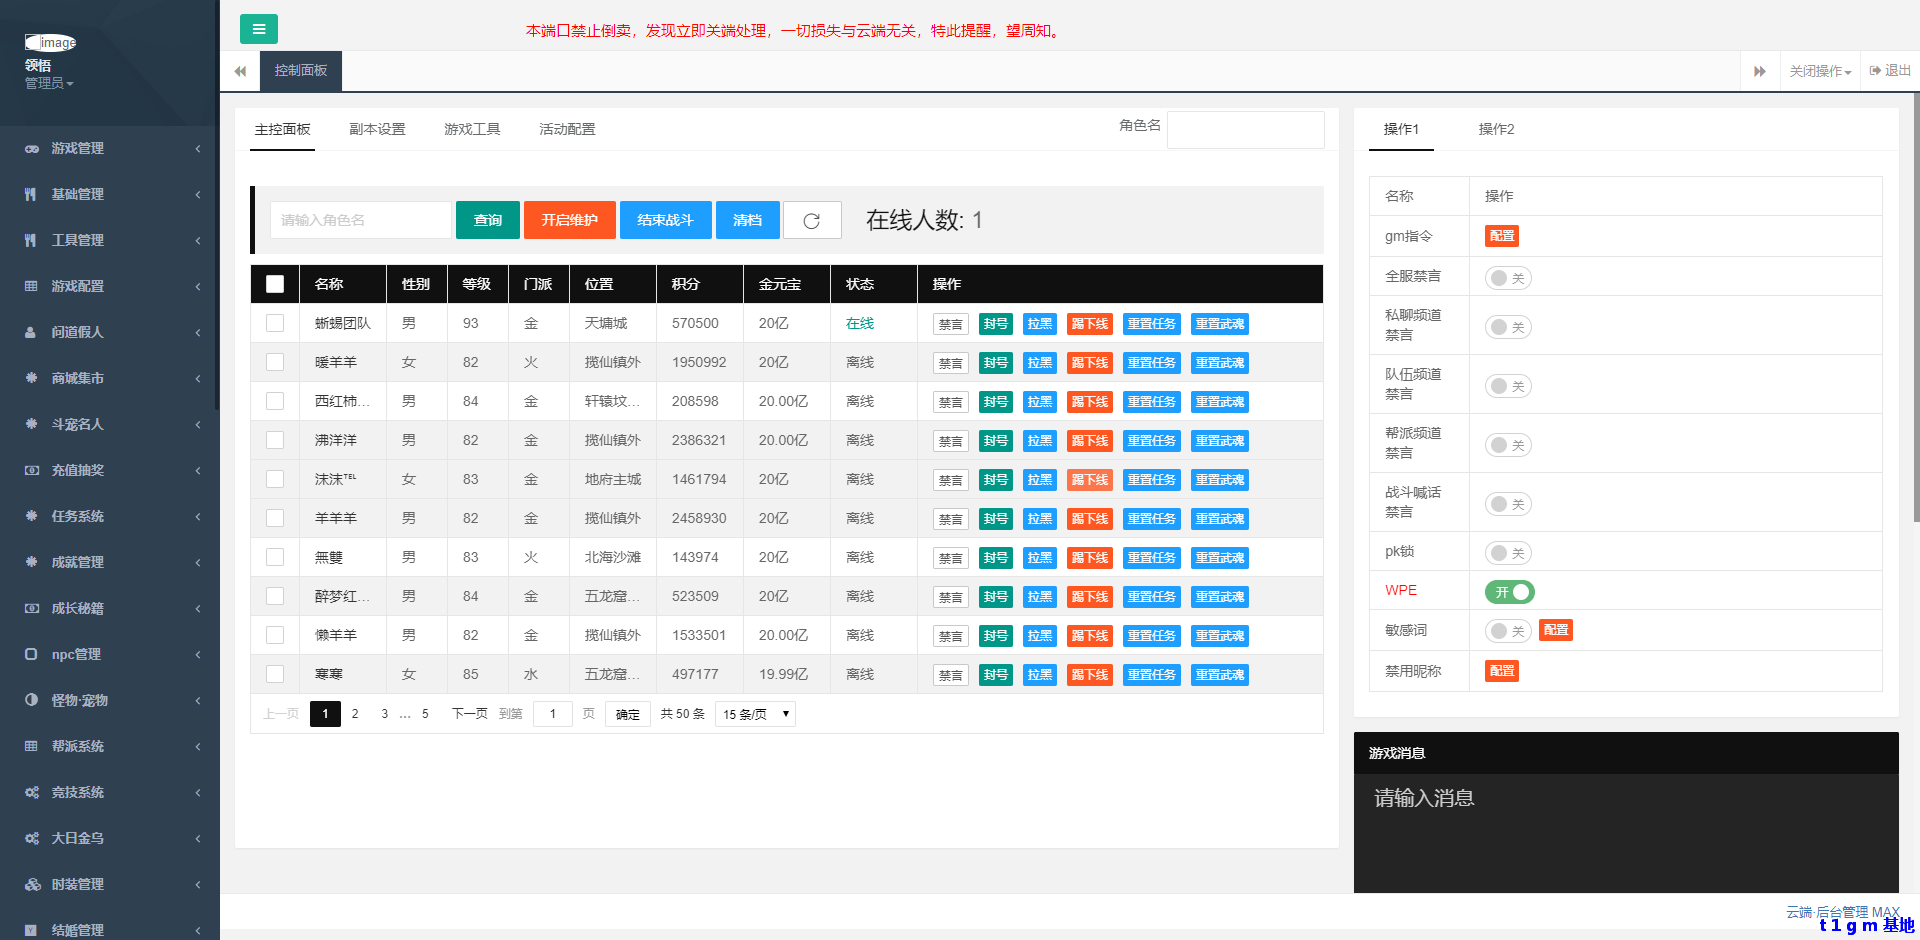Viewport: 1920px width, 940px height.
Task: Check the select-all checkbox in table header
Action: pos(275,284)
